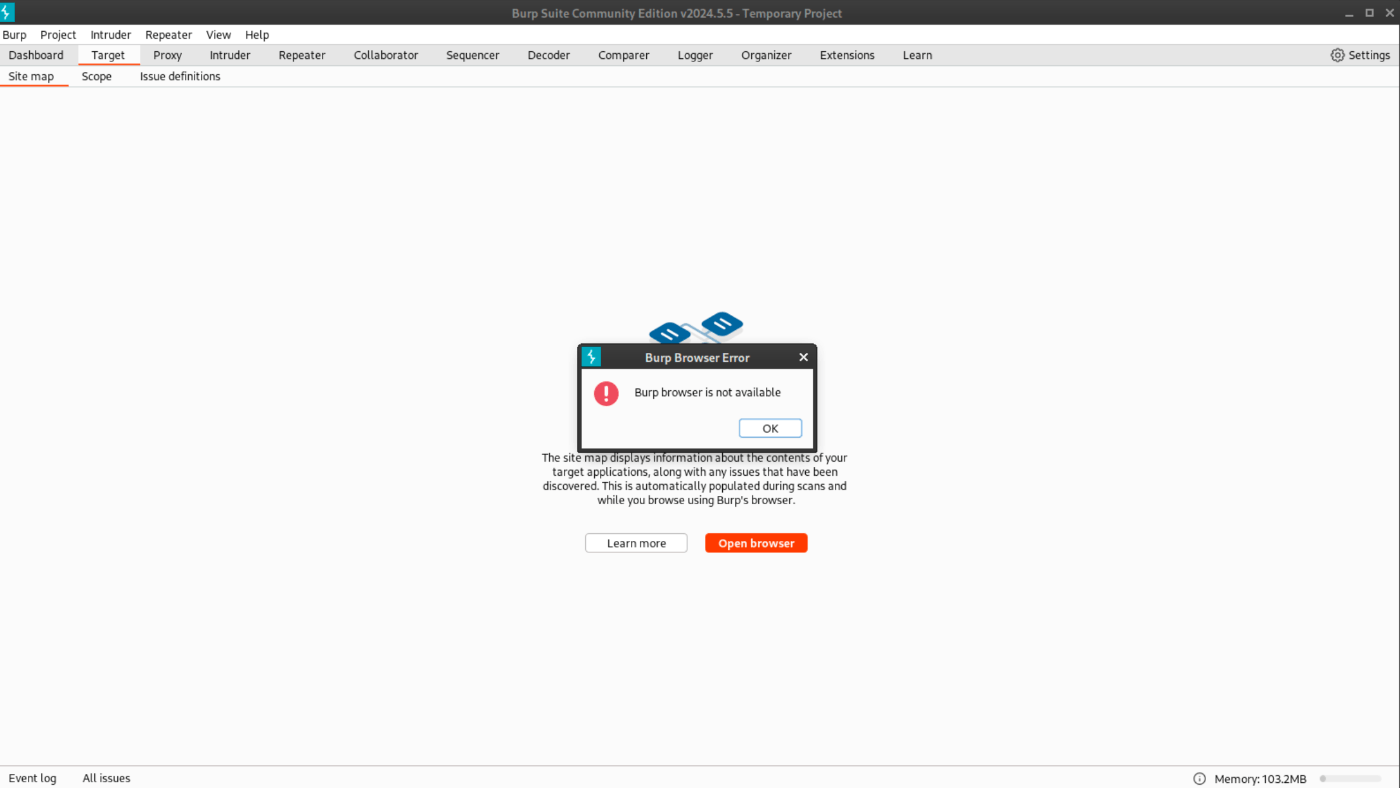1400x788 pixels.
Task: Open the Project menu
Action: [58, 35]
